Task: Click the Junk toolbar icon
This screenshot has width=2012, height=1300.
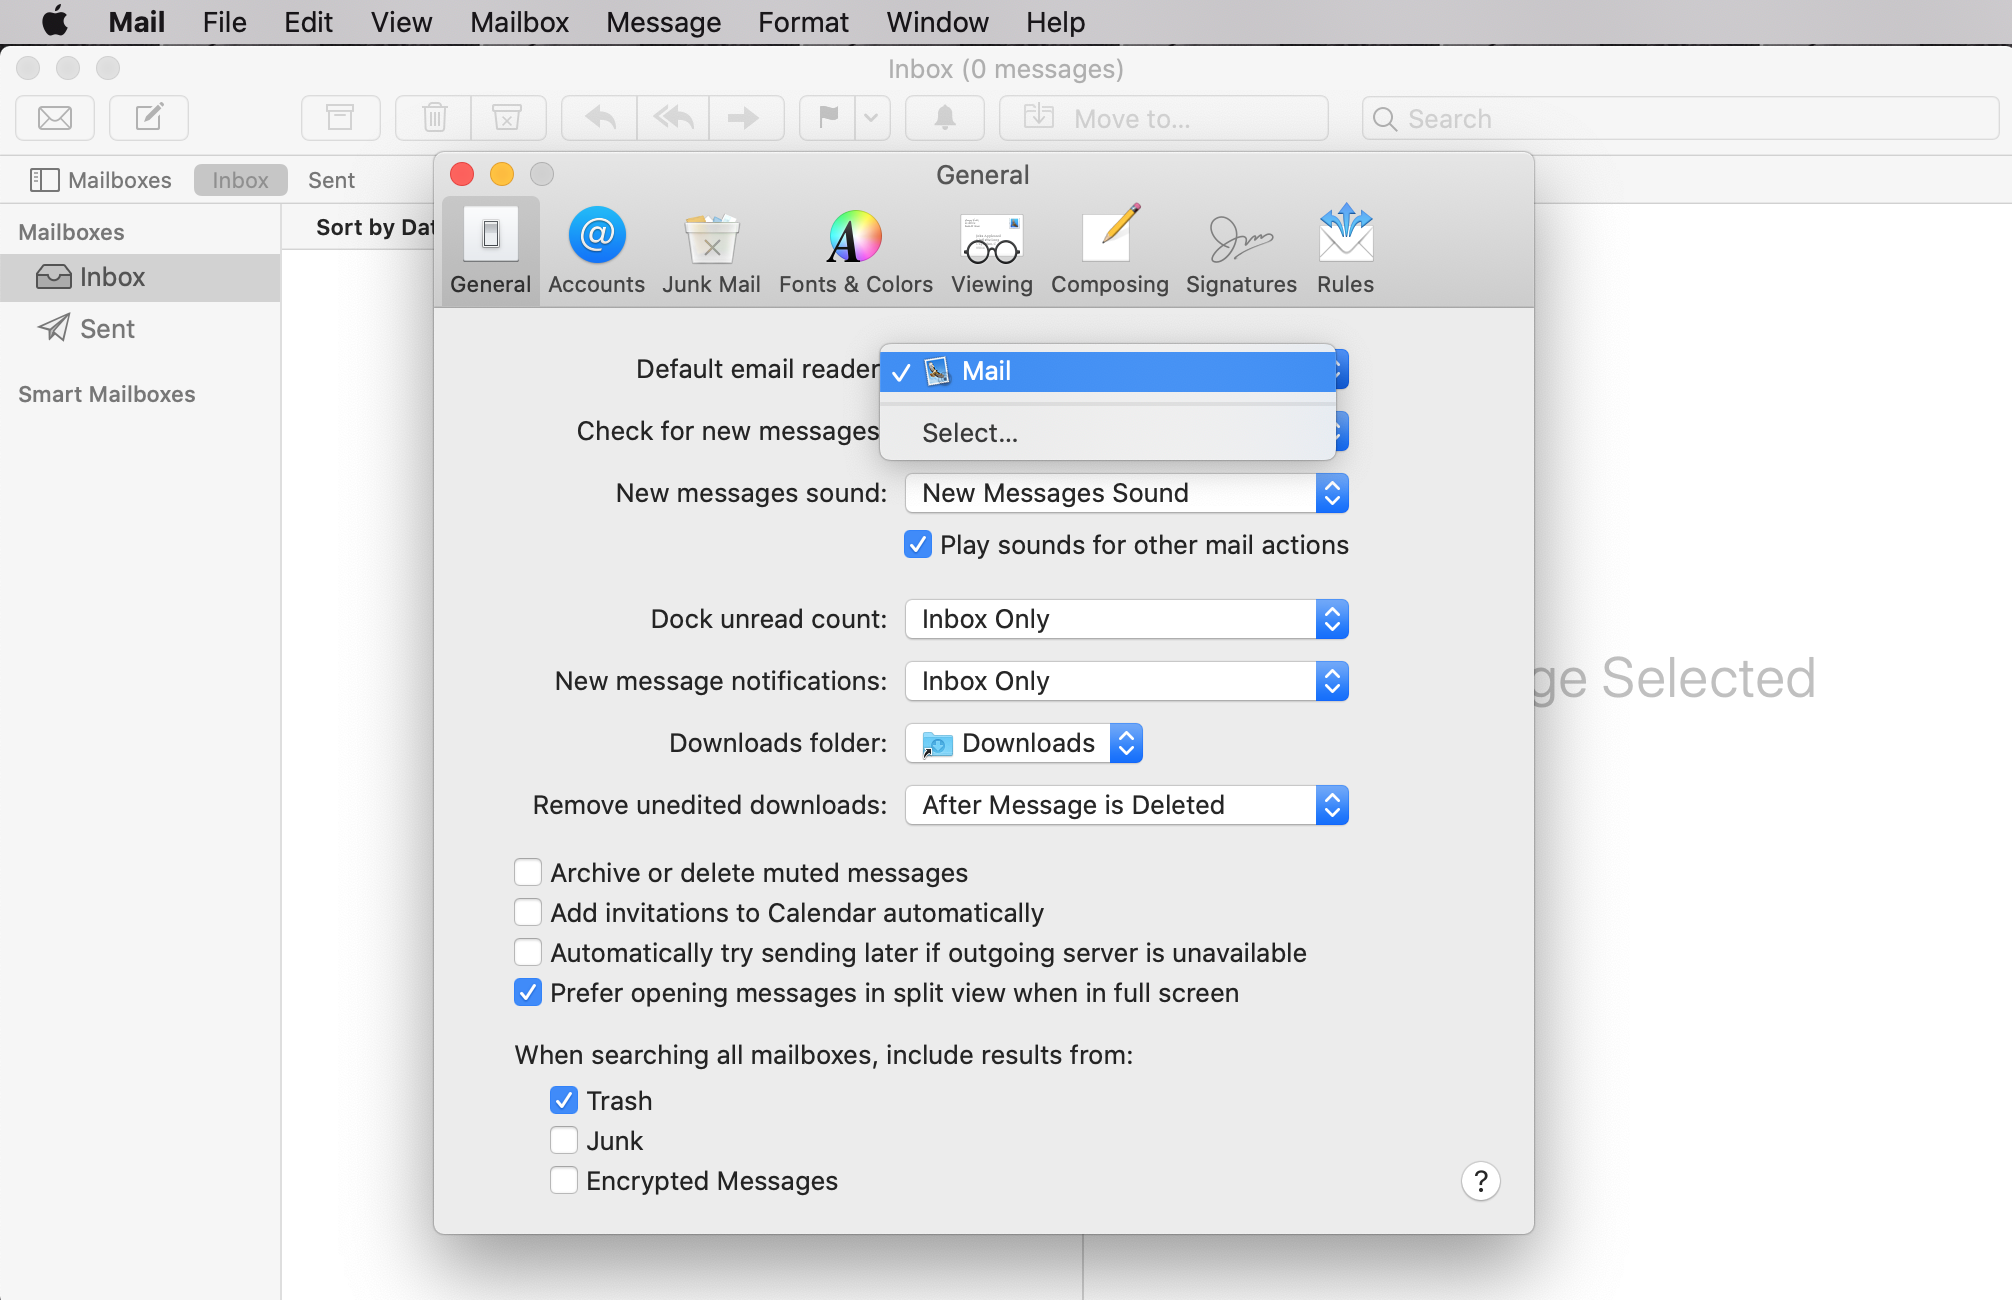Action: pyautogui.click(x=508, y=118)
